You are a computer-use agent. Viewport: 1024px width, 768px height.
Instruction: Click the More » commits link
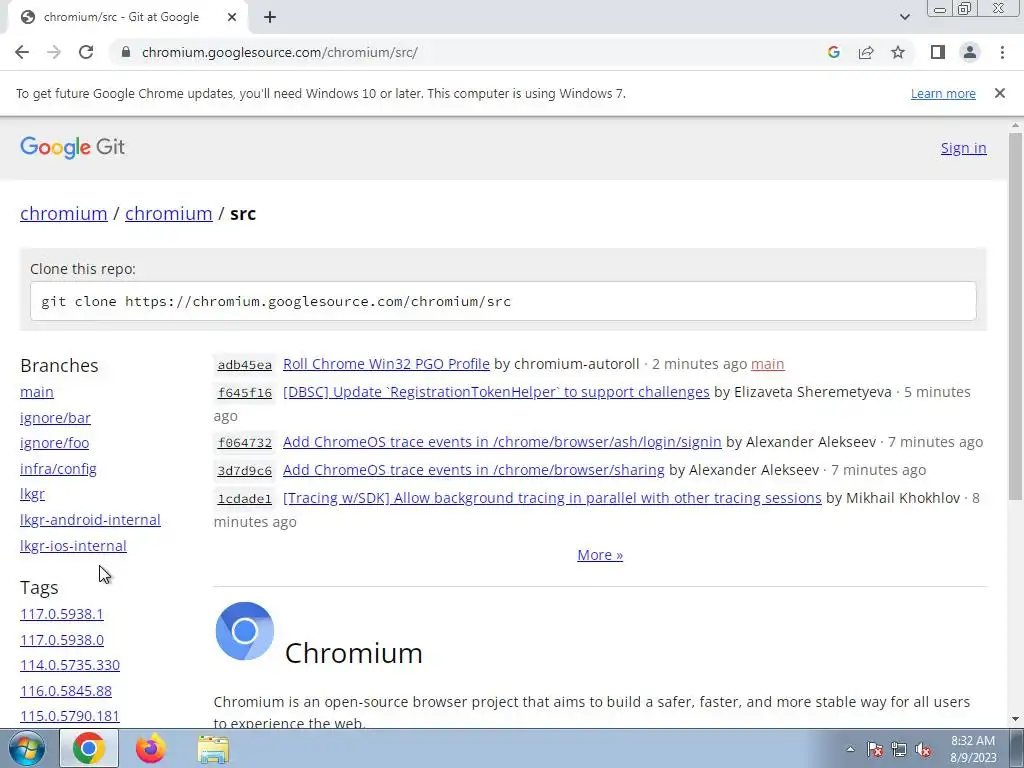pyautogui.click(x=600, y=555)
